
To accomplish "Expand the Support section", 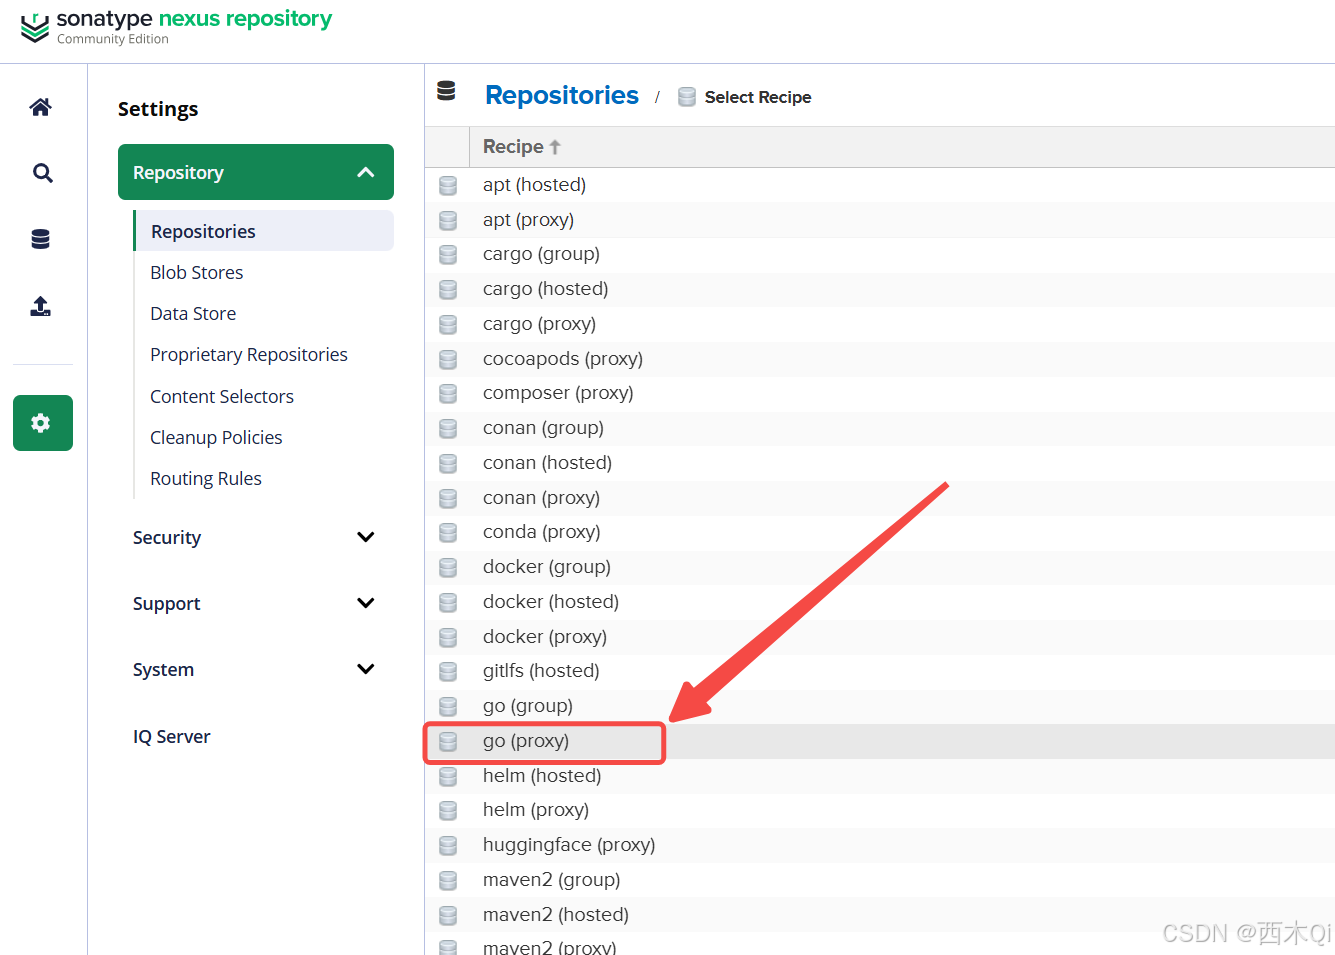I will (x=256, y=604).
